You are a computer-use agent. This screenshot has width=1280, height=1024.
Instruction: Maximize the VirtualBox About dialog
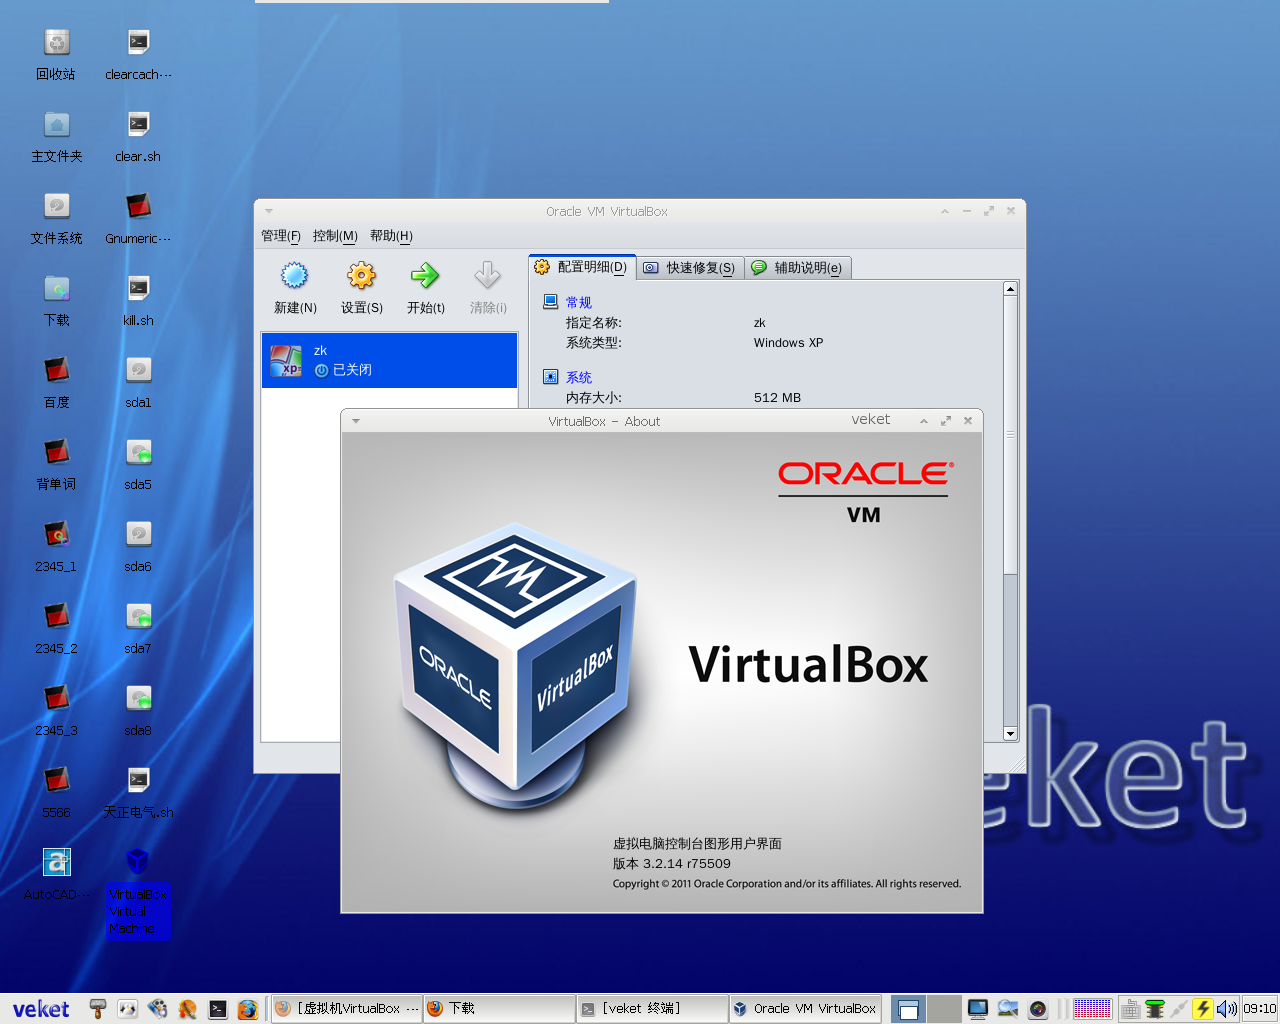[x=946, y=421]
